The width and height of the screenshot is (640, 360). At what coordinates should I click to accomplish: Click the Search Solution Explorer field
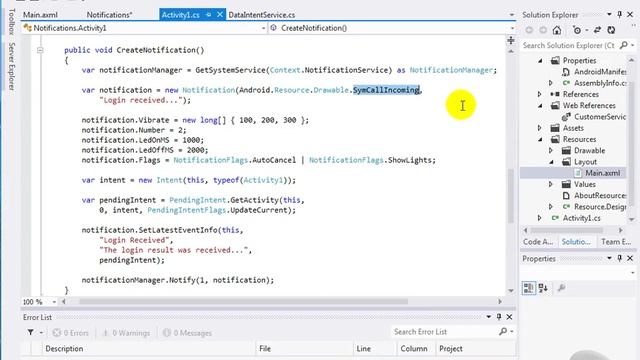(x=569, y=46)
